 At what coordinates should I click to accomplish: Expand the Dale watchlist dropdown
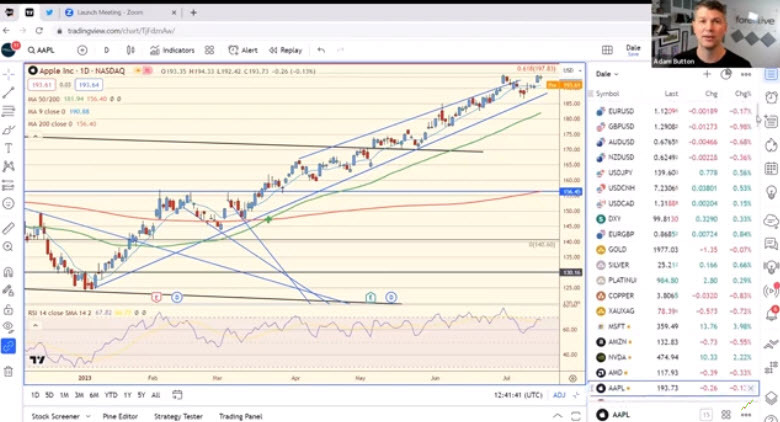click(x=606, y=74)
